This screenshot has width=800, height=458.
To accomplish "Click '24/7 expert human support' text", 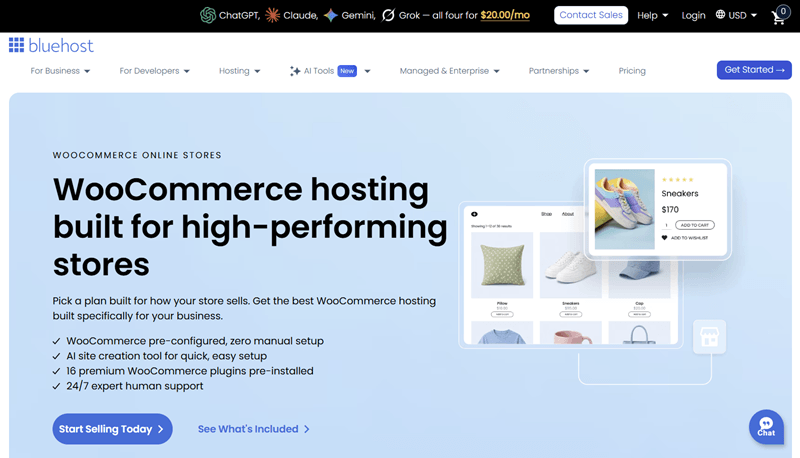I will [x=135, y=386].
